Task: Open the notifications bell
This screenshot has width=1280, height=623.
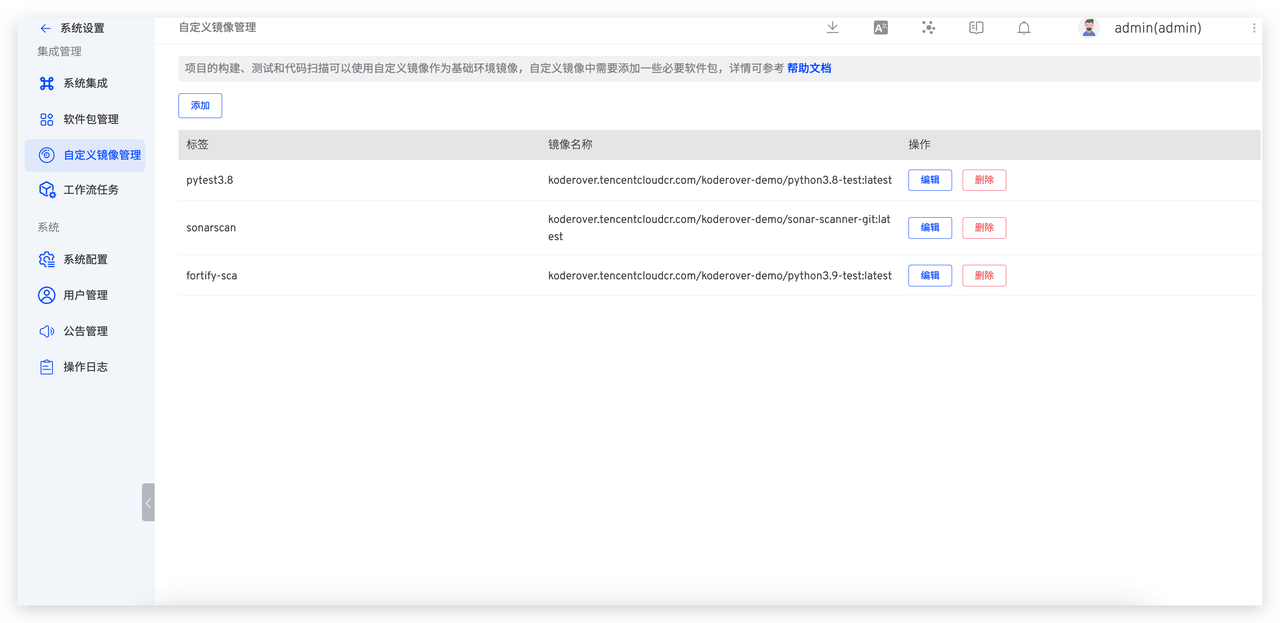Action: click(x=1024, y=29)
